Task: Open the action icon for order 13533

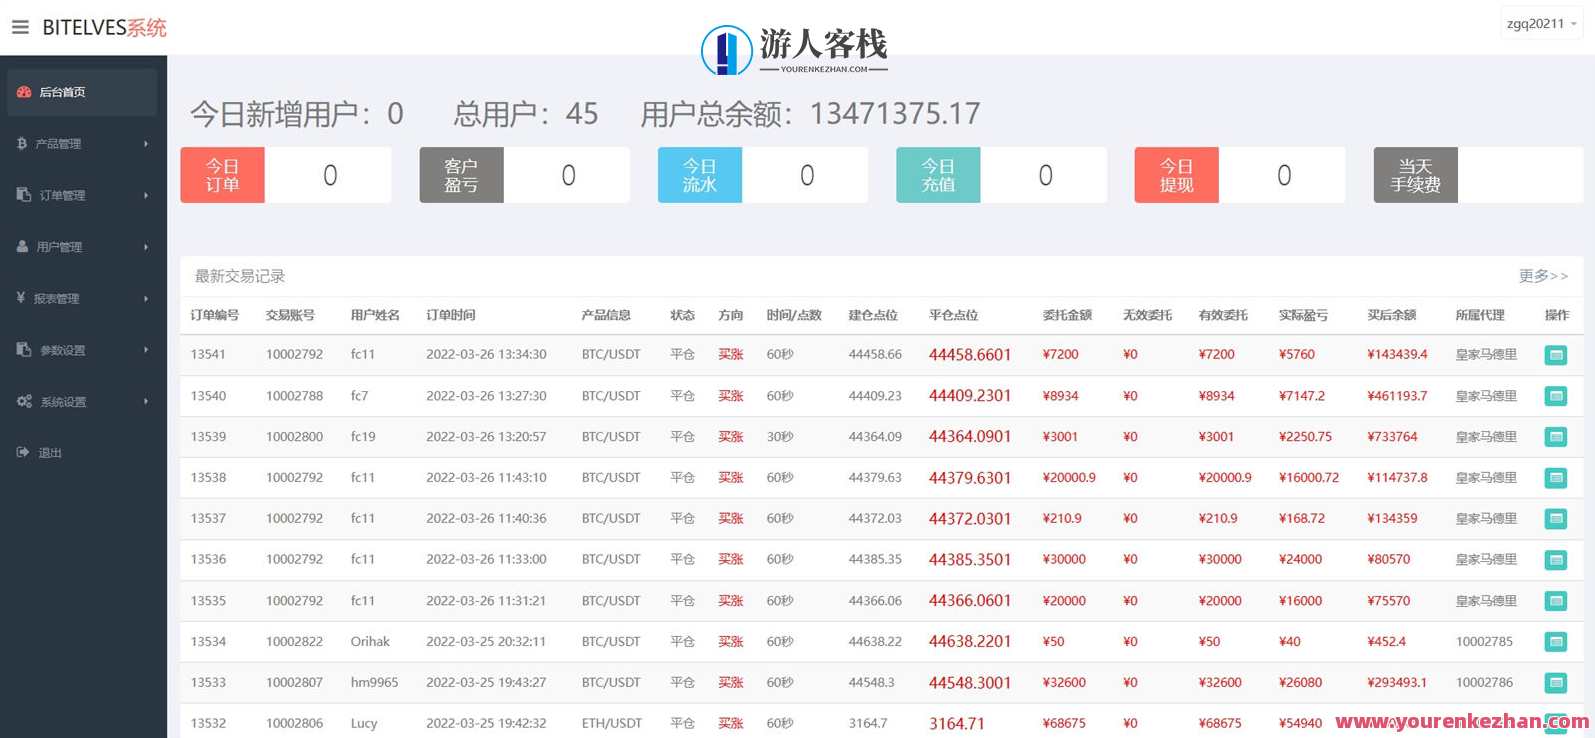Action: click(x=1556, y=683)
